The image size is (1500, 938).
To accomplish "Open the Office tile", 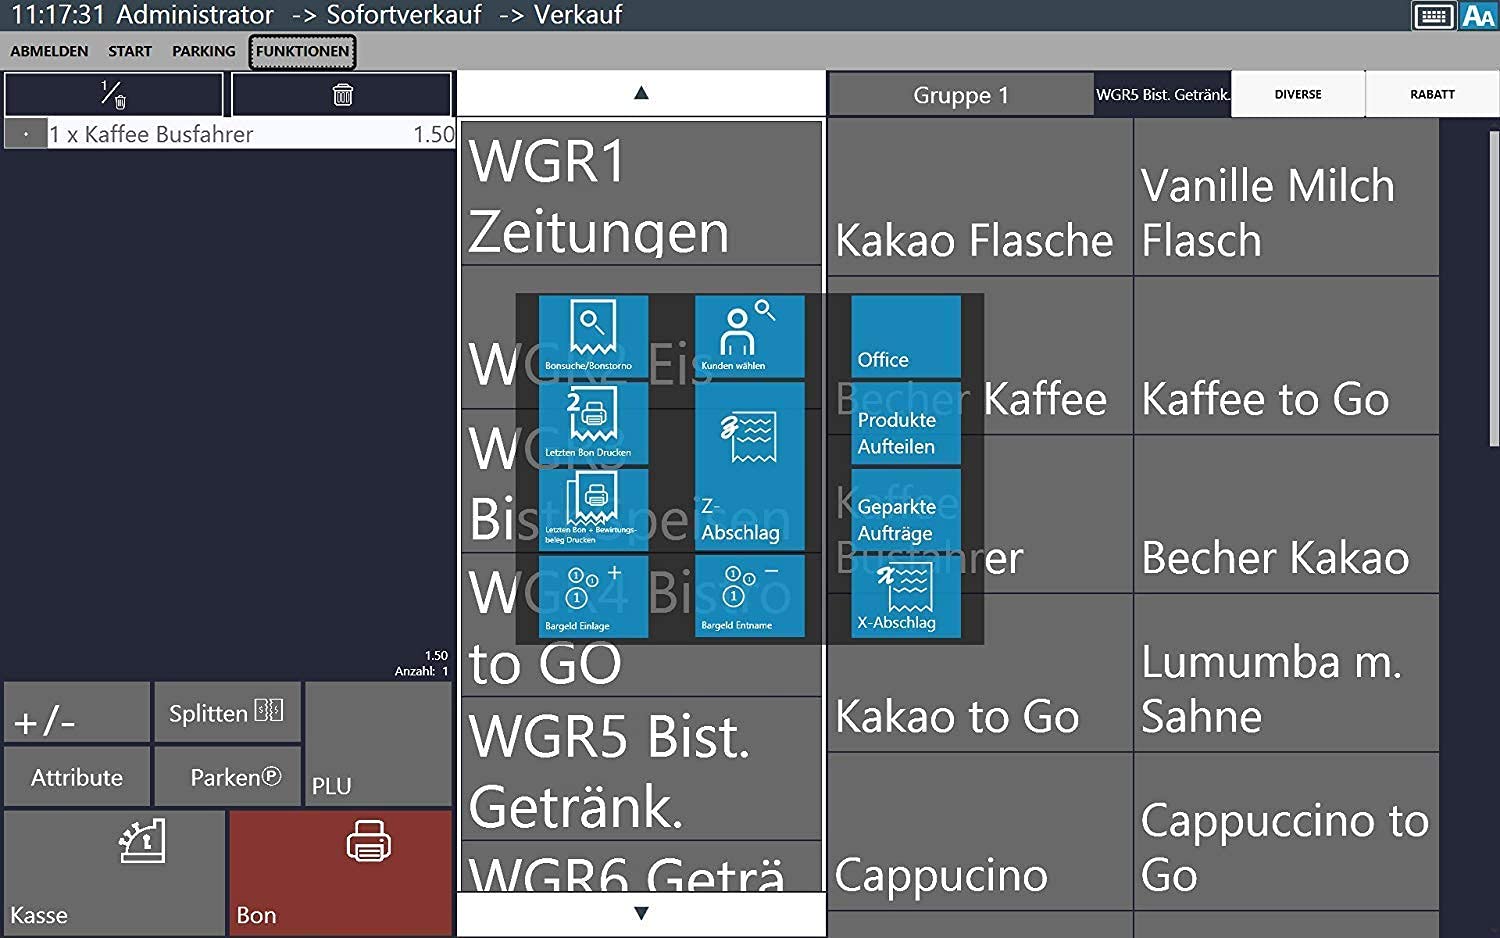I will pyautogui.click(x=906, y=336).
